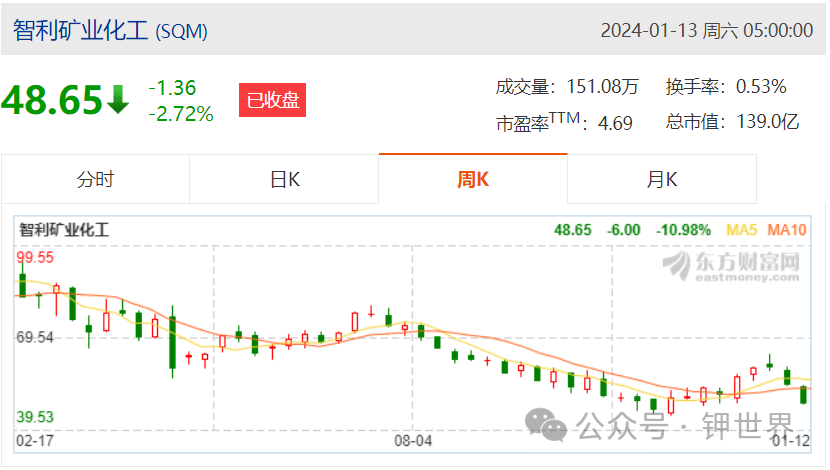This screenshot has height=470, width=830.
Task: Click the 99.55 high price axis label
Action: (x=35, y=258)
